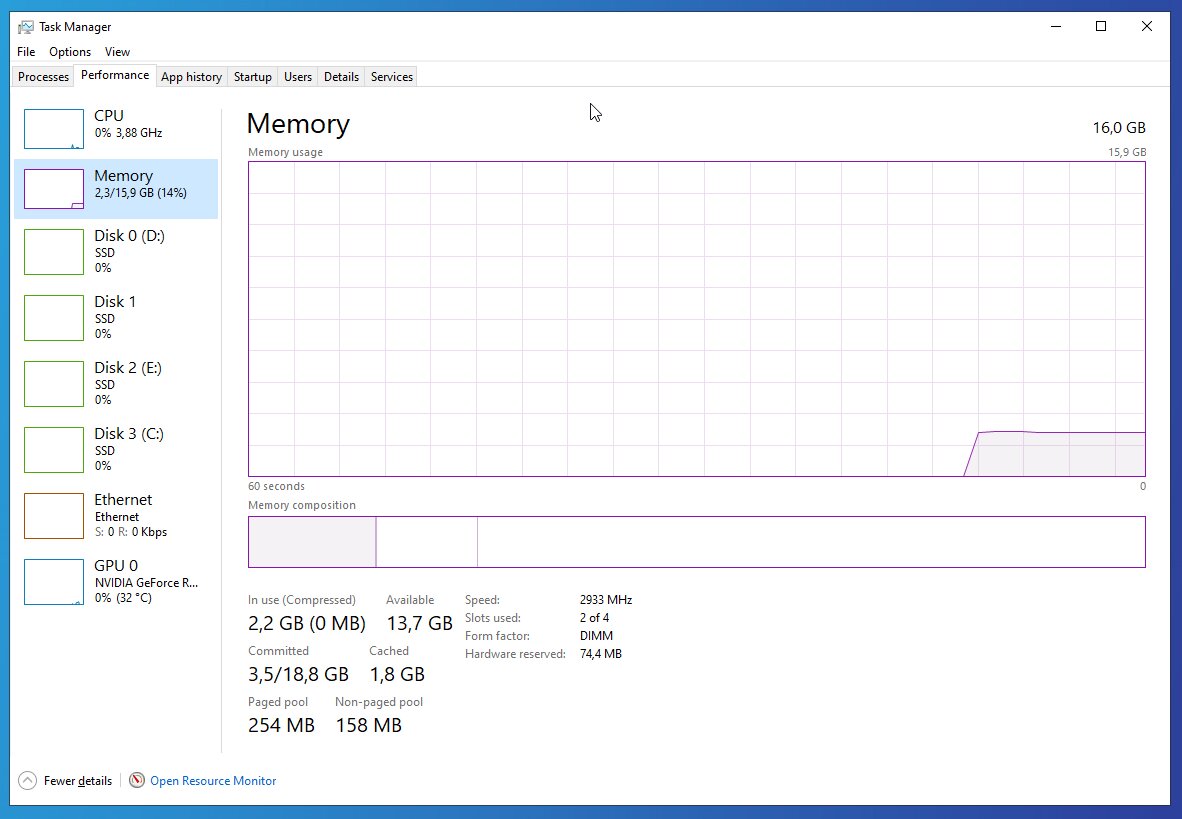Maximize the Task Manager window
Viewport: 1182px width, 819px height.
pyautogui.click(x=1101, y=26)
